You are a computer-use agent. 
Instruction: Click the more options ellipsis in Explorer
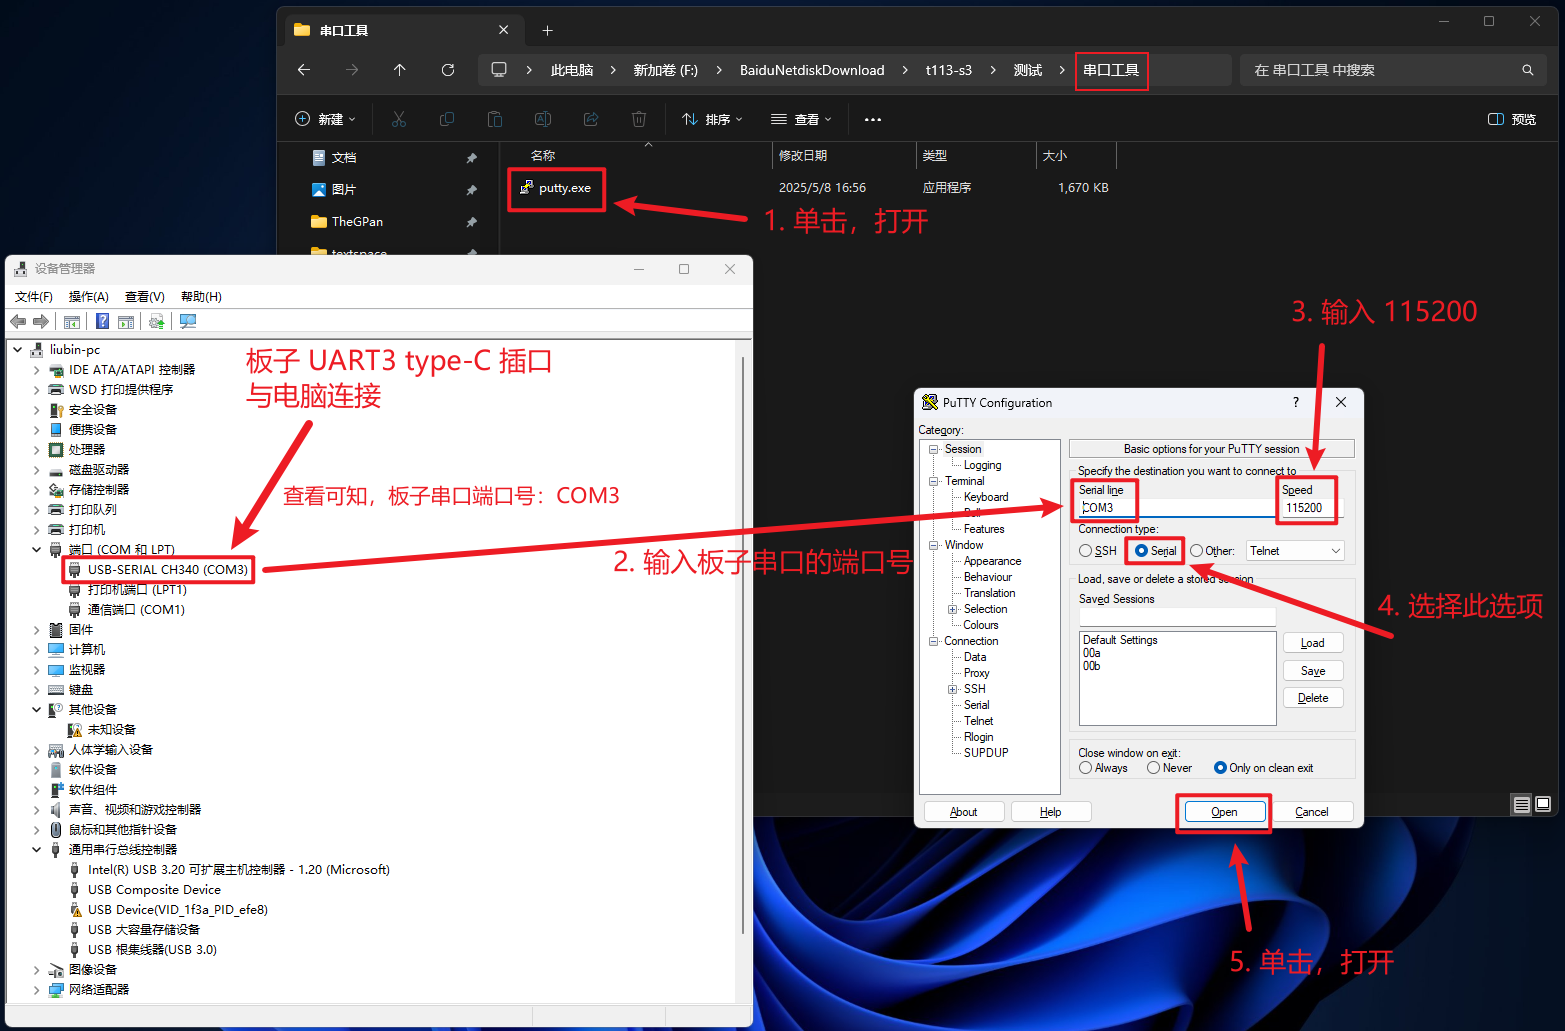click(873, 119)
